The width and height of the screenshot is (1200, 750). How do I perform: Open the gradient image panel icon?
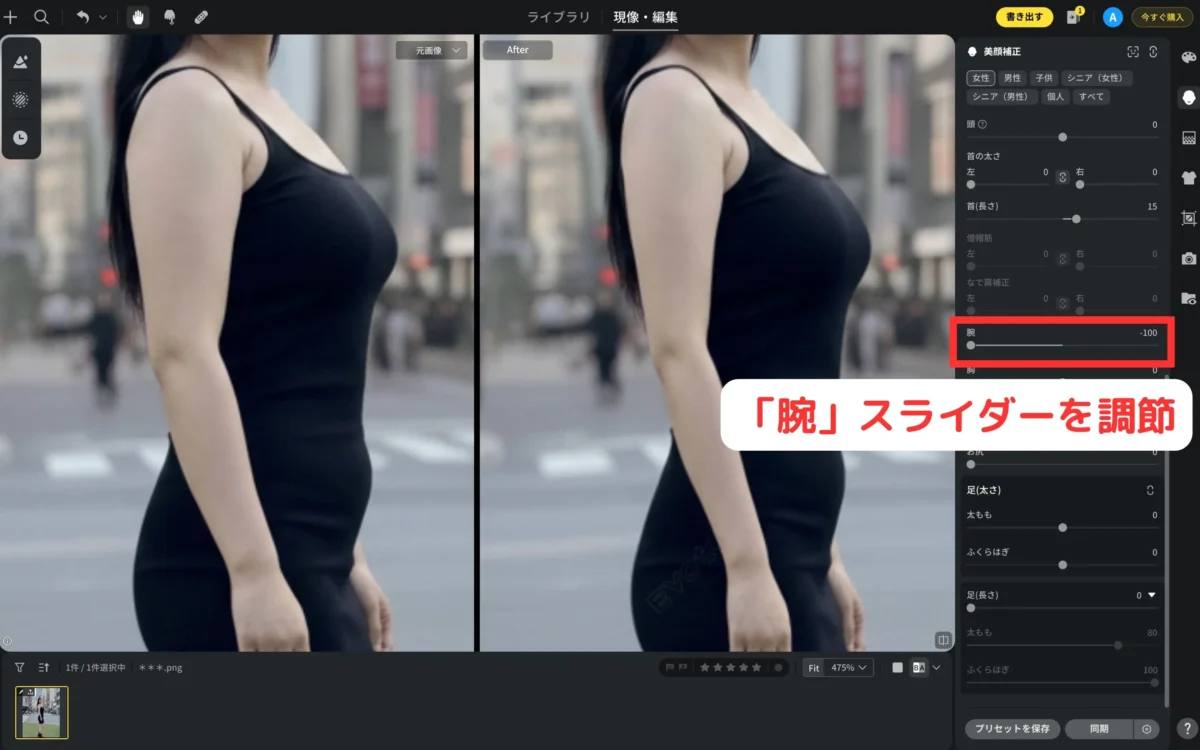tap(1188, 137)
